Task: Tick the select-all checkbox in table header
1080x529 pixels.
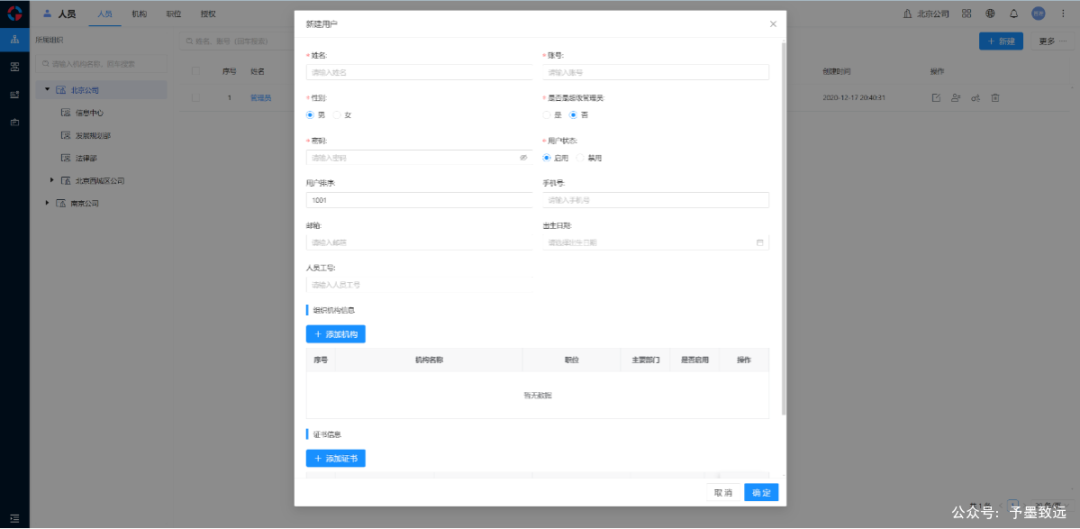Action: [x=196, y=71]
